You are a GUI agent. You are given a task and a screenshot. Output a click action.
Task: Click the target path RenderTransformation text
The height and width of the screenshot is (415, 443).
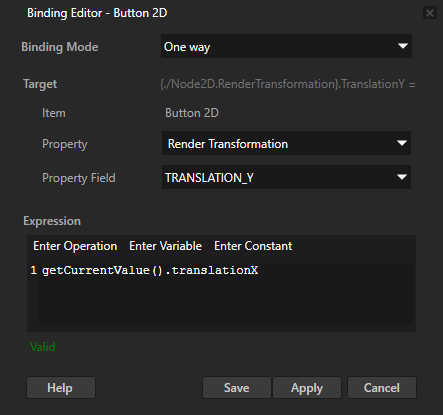pyautogui.click(x=288, y=84)
